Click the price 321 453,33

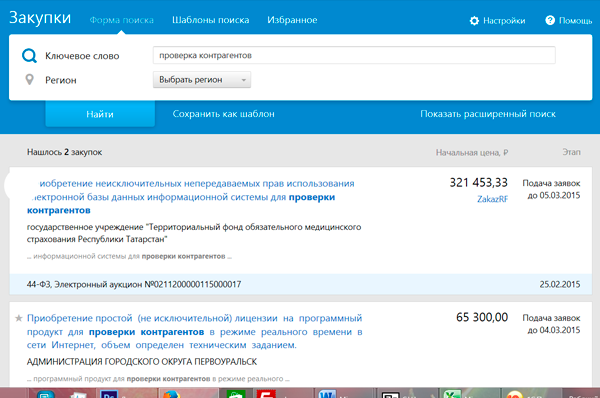point(478,183)
